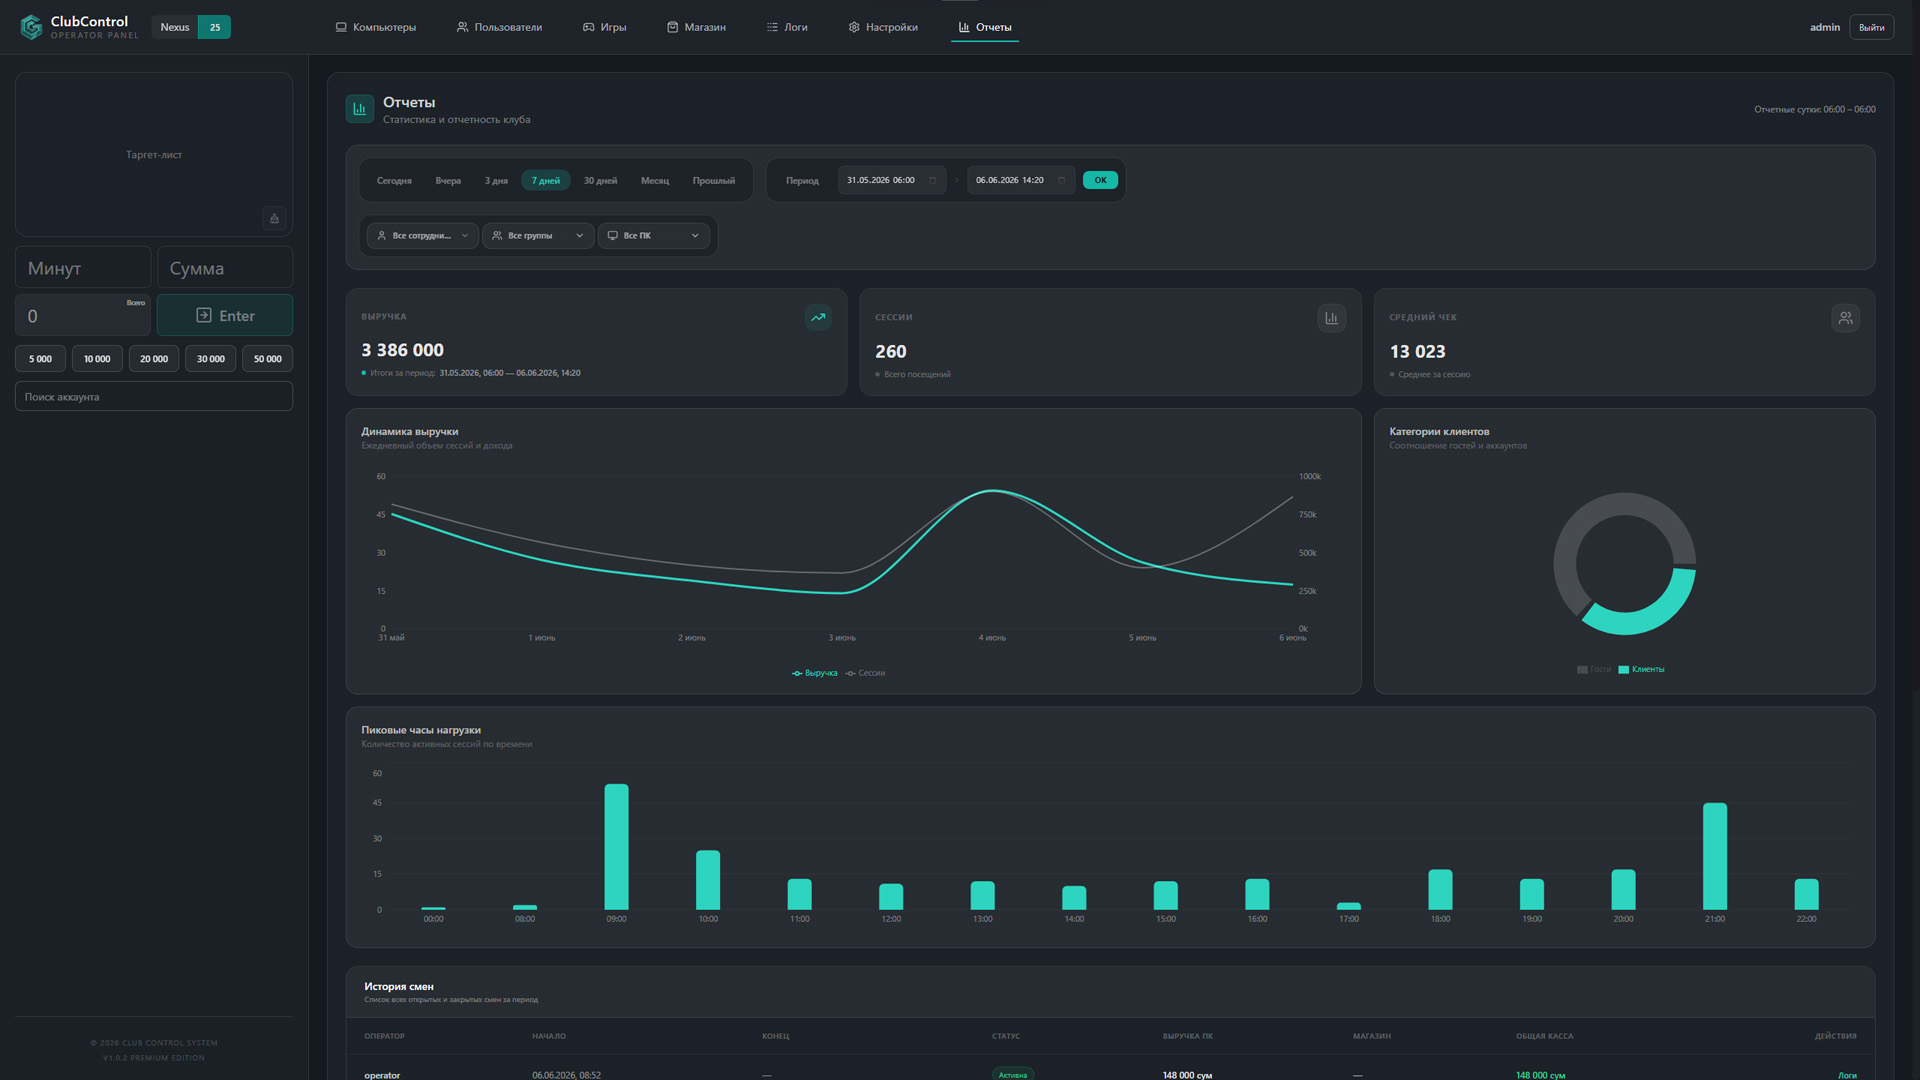Switch to the Магазин tab

click(697, 27)
